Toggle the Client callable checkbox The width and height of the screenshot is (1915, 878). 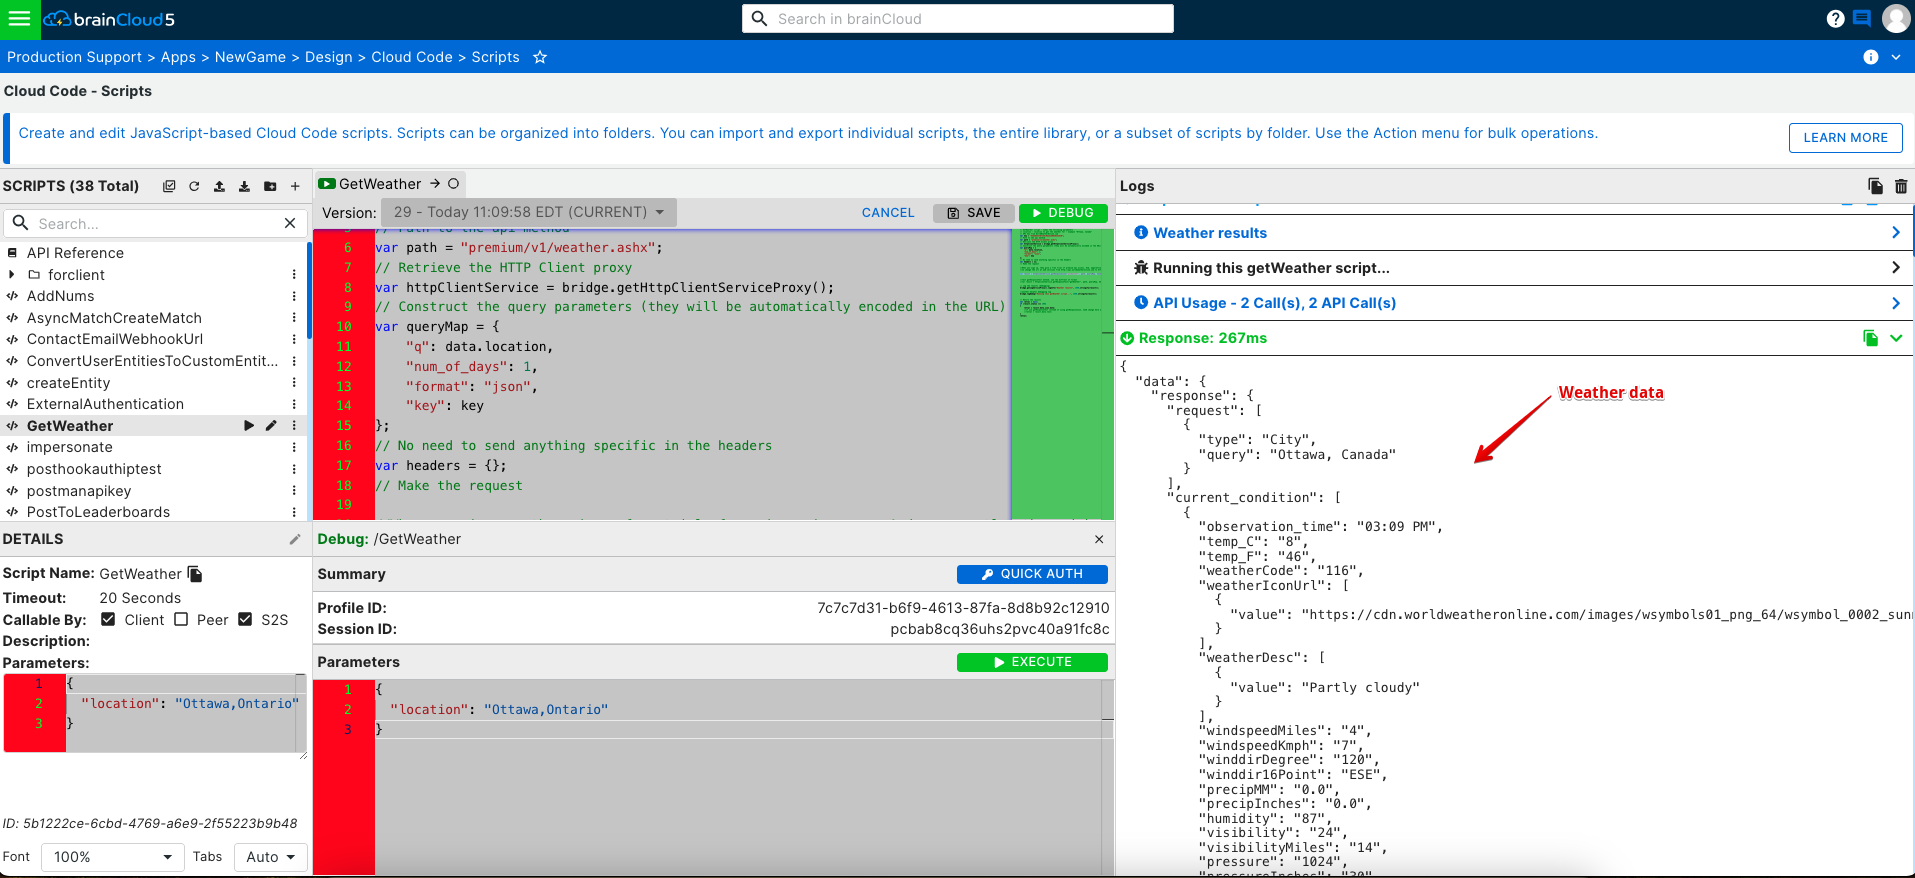coord(108,619)
